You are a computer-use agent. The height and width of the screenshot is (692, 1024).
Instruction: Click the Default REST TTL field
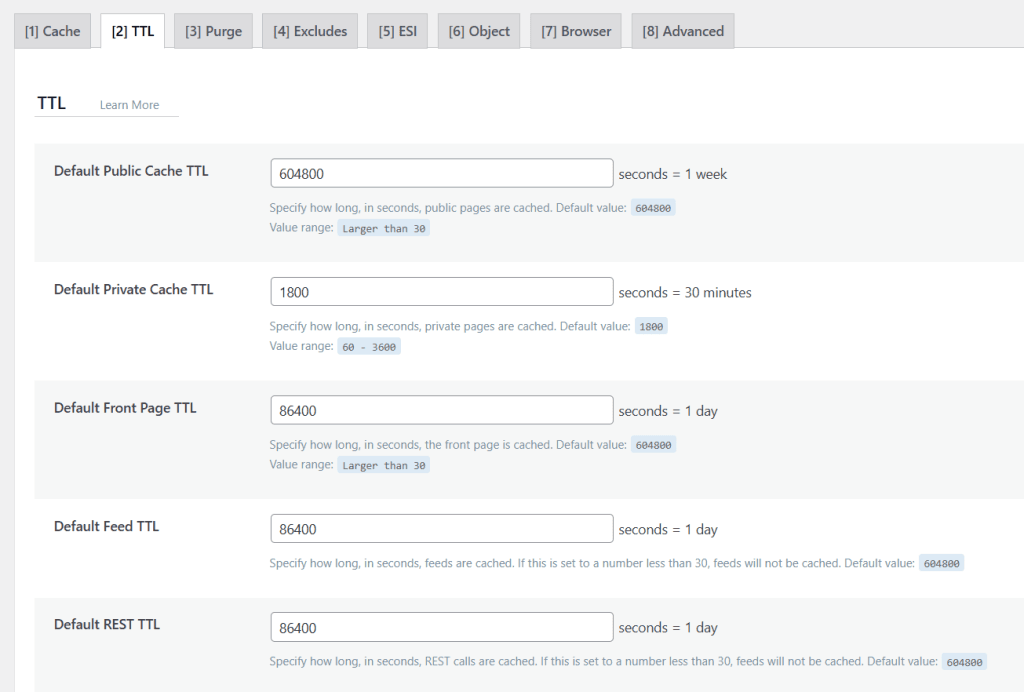(x=441, y=627)
